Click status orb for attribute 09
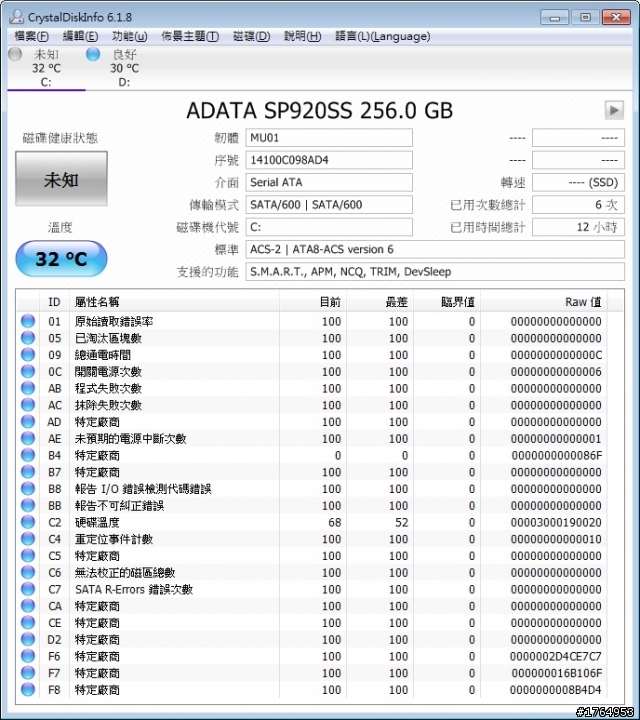The width and height of the screenshot is (640, 720). click(28, 354)
